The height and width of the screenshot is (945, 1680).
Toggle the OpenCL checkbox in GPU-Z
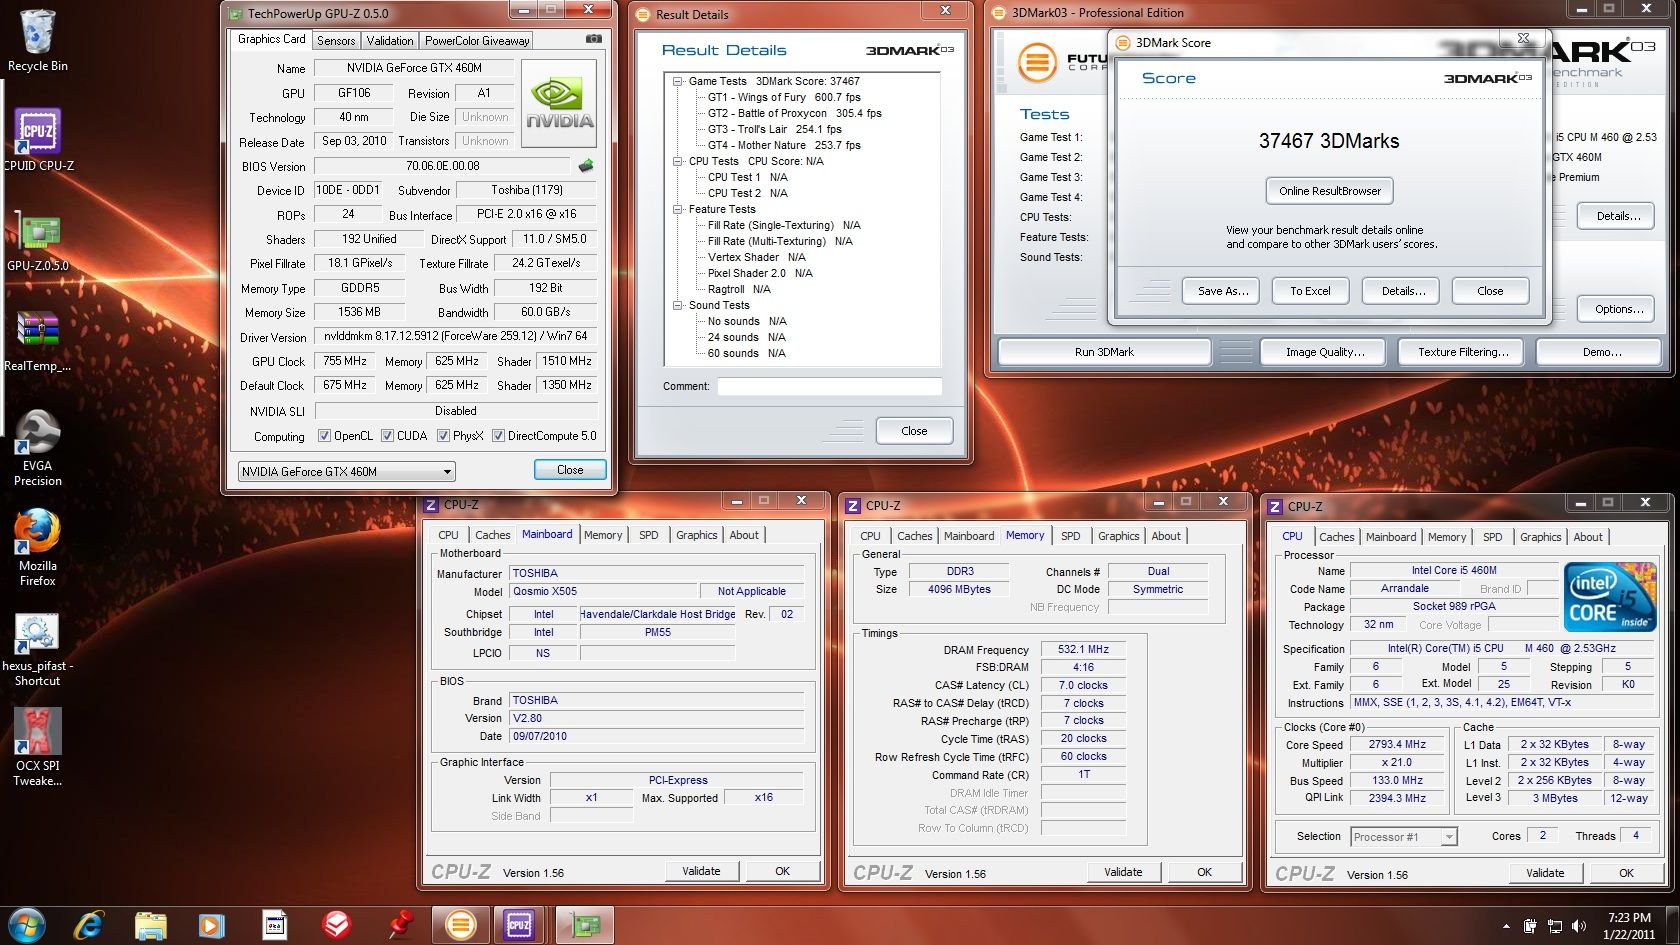point(324,436)
